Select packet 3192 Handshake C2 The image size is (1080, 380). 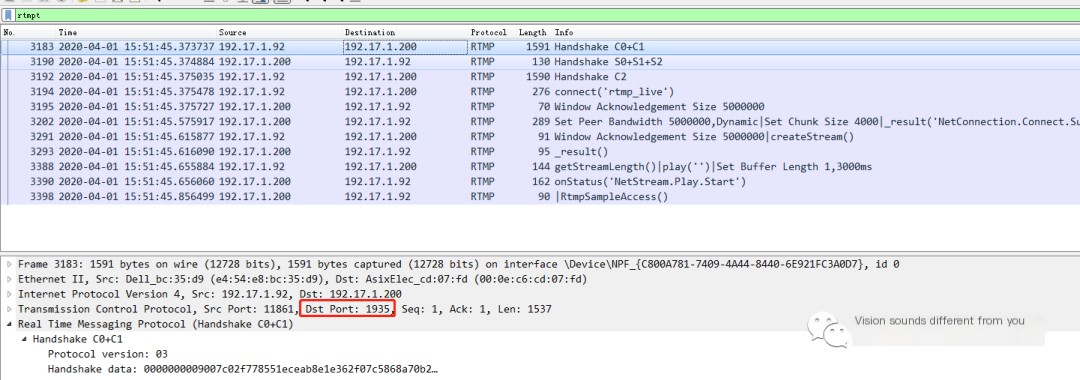tap(540, 76)
